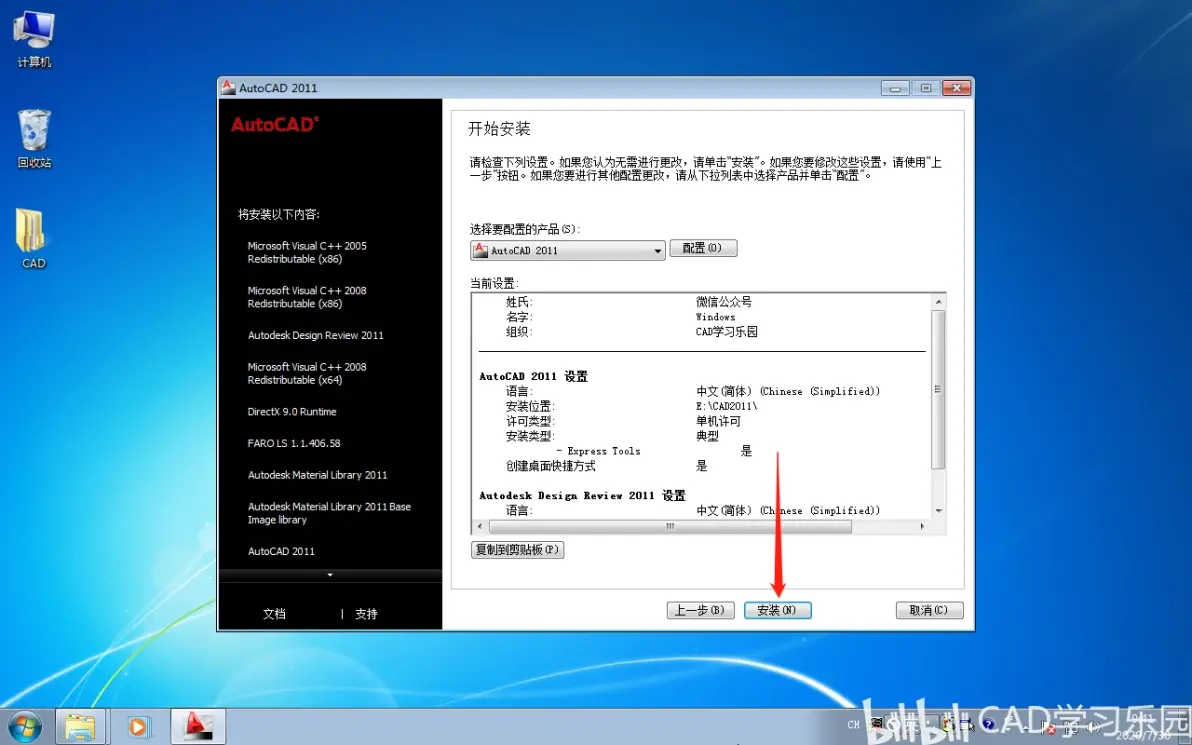Select DirectX 9.0 Runtime entry
This screenshot has height=745, width=1192.
pos(292,412)
